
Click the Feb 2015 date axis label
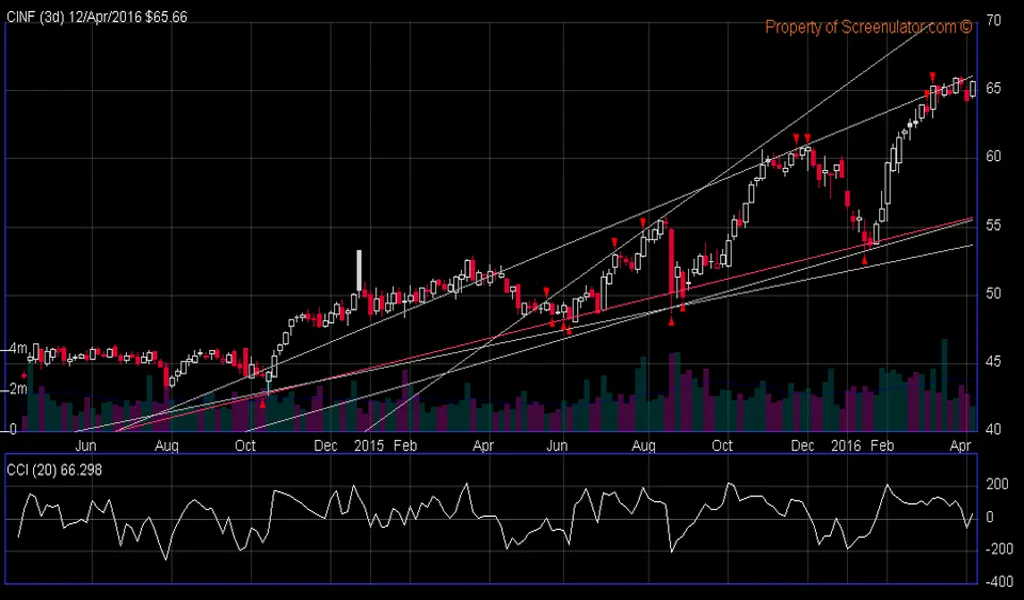405,446
